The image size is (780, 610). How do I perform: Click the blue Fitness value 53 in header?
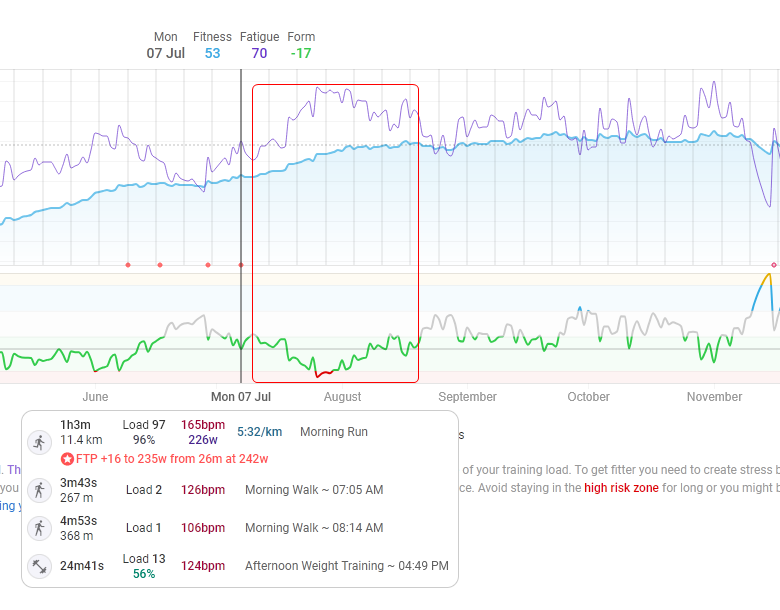click(x=212, y=53)
